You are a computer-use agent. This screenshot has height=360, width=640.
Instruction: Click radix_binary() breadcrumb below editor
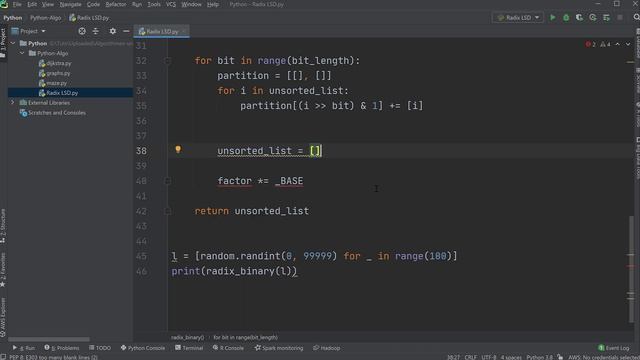(187, 337)
